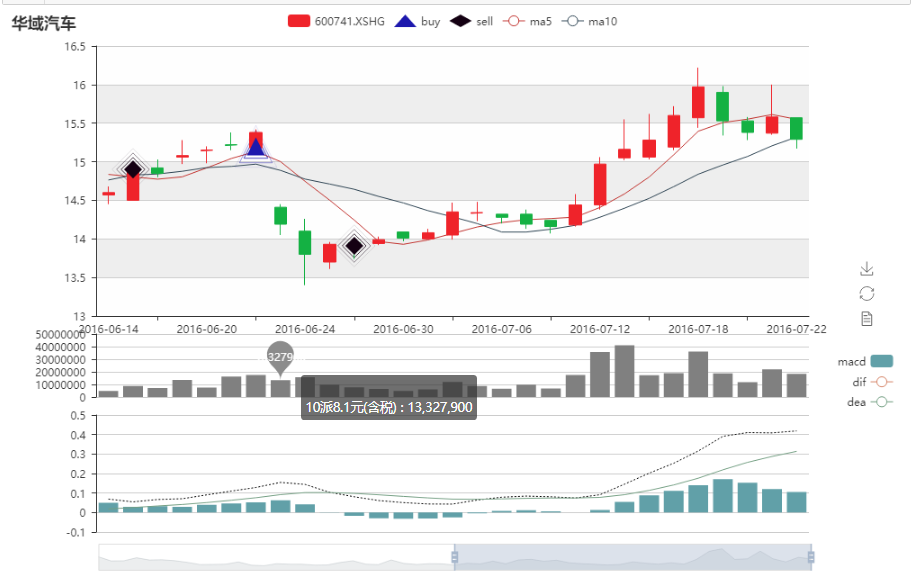The height and width of the screenshot is (587, 913).
Task: Click the sell diamond marker near 2016-06-14
Action: [133, 169]
